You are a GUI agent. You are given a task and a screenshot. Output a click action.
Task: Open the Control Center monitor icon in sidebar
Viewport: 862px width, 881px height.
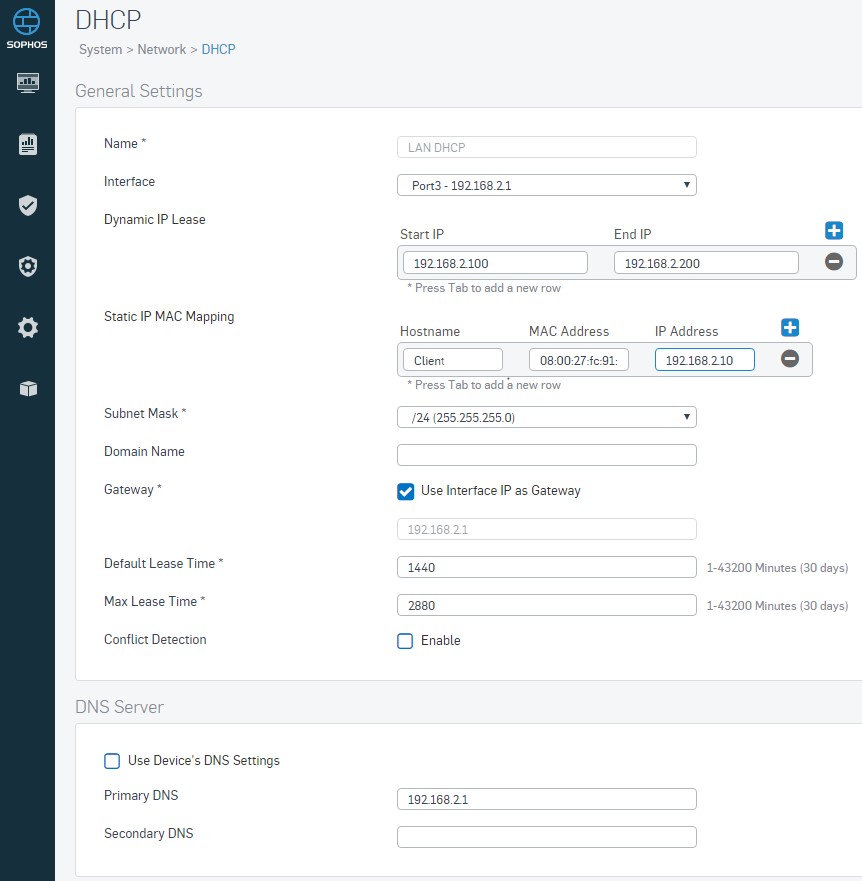(x=28, y=83)
